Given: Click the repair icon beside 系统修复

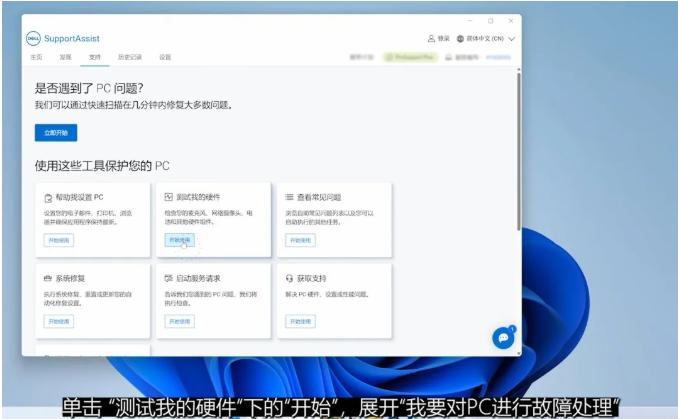Looking at the screenshot, I should [48, 278].
